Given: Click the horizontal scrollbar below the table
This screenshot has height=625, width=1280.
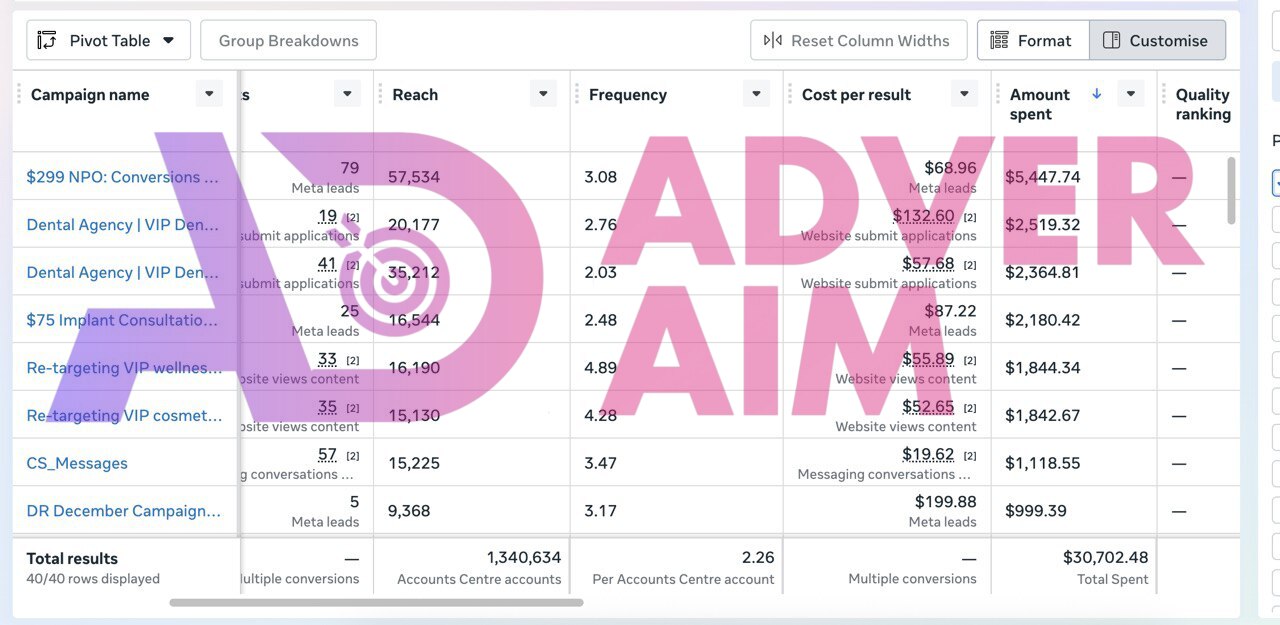Looking at the screenshot, I should pyautogui.click(x=376, y=603).
